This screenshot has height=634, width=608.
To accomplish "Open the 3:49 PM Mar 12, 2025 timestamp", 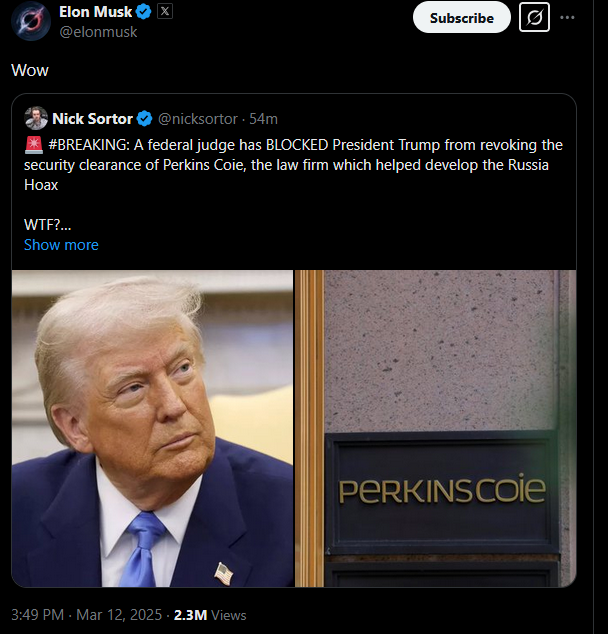I will [x=87, y=615].
